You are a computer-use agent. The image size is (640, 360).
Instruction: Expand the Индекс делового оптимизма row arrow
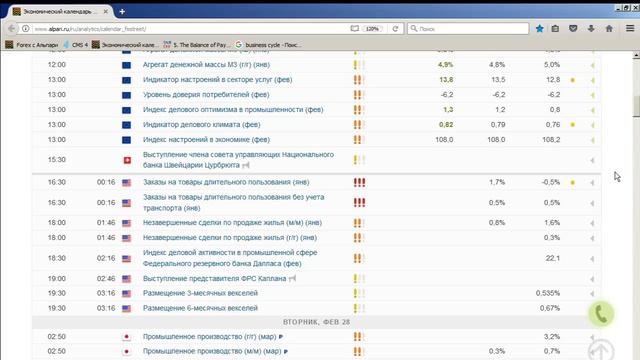[x=592, y=110]
